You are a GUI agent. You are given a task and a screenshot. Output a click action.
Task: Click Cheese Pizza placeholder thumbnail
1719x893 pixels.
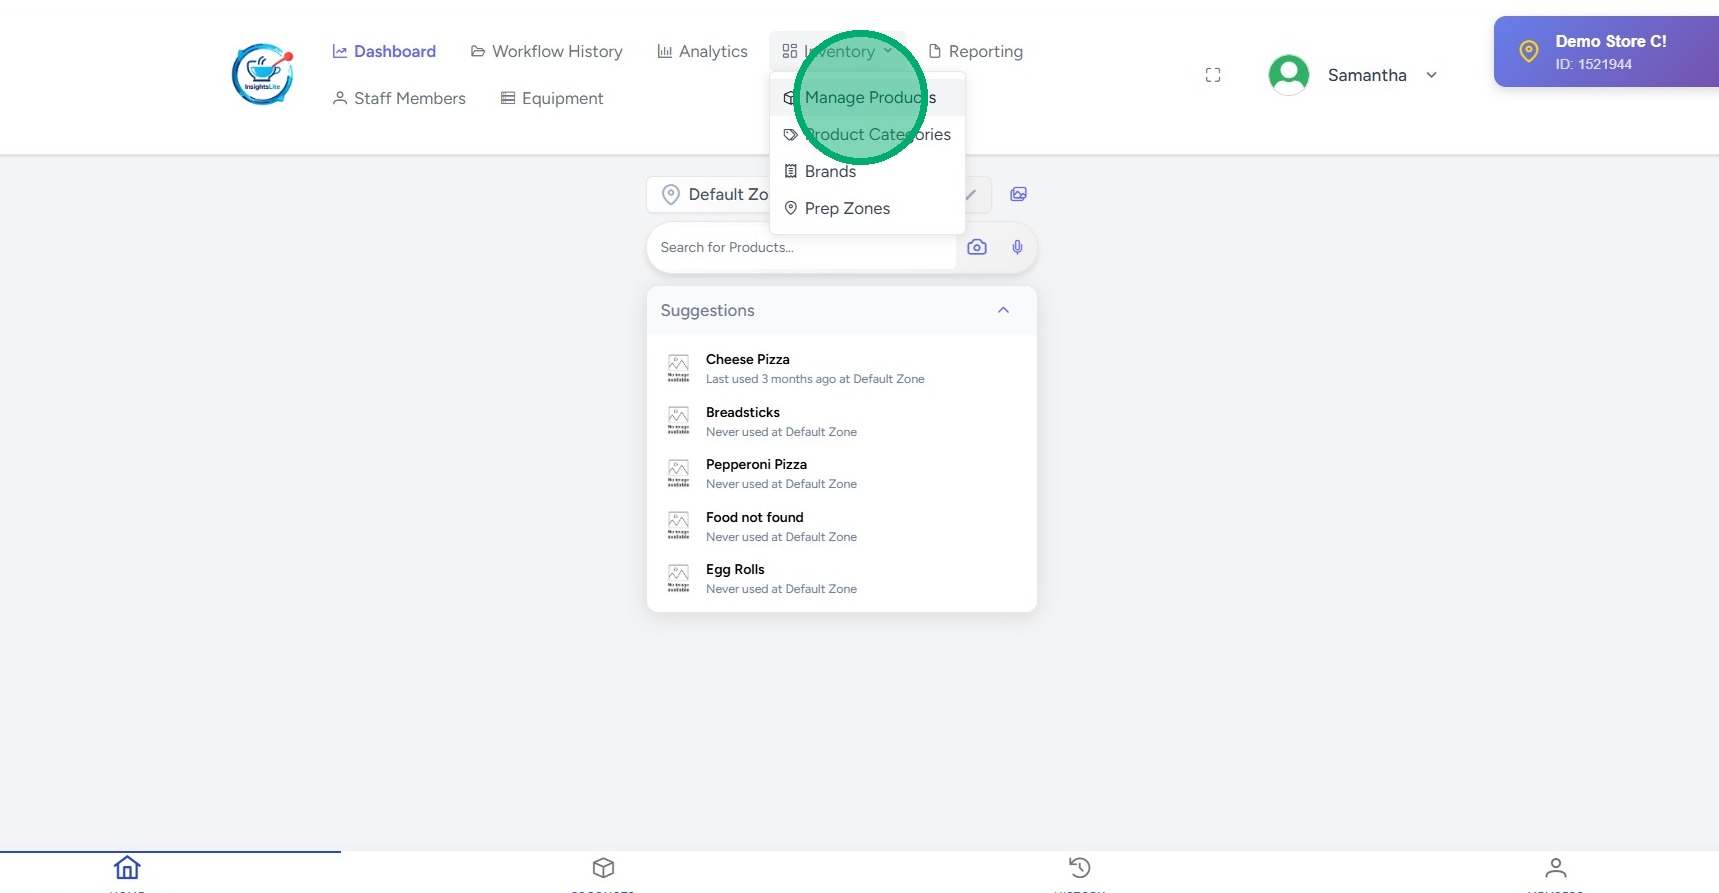678,368
